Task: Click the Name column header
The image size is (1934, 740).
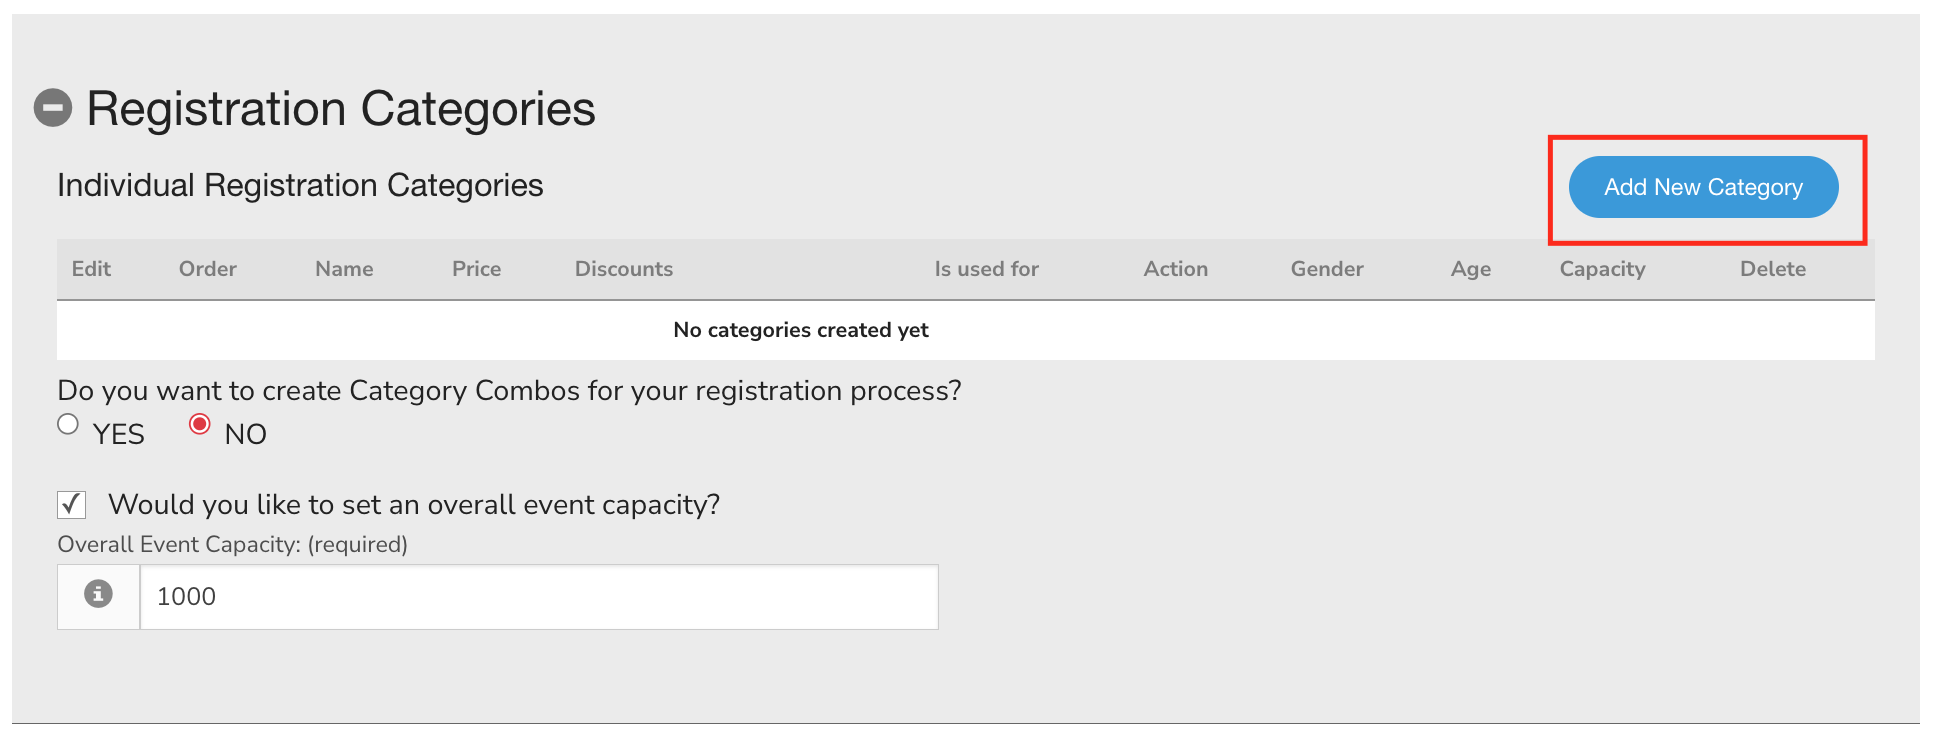Action: point(344,269)
